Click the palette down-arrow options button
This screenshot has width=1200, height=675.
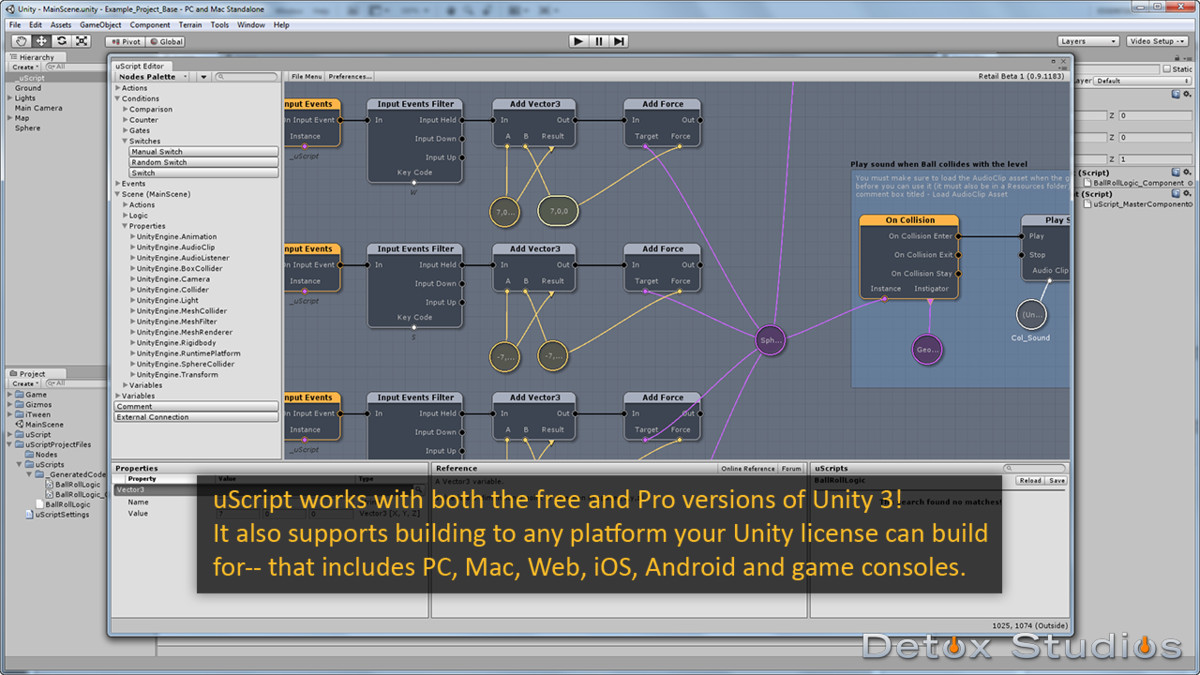tap(204, 76)
